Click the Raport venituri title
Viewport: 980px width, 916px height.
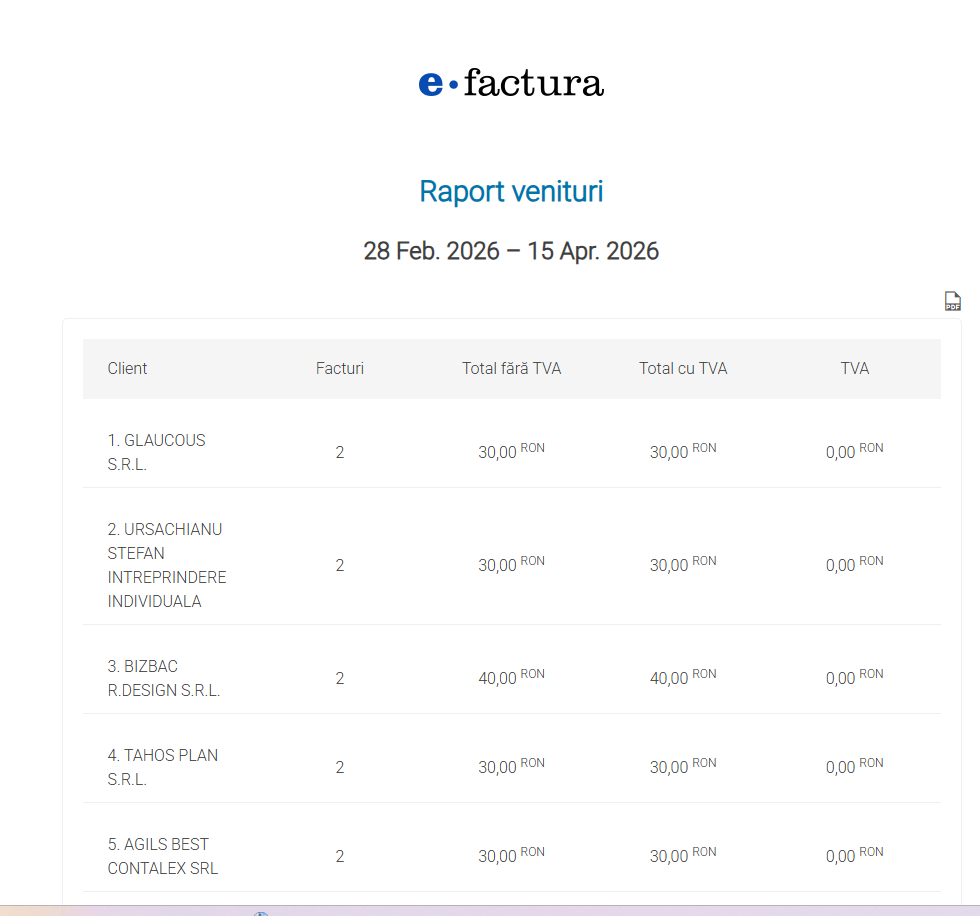point(511,191)
